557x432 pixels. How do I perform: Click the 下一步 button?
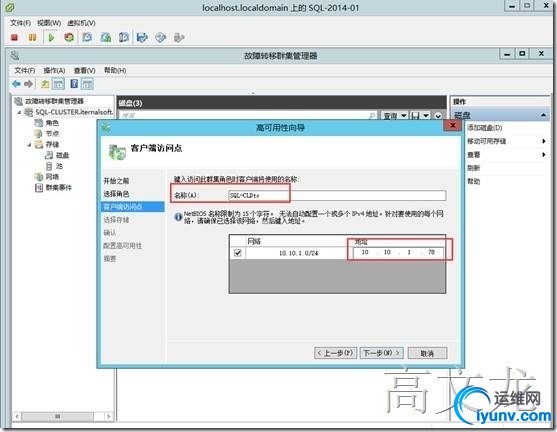click(x=382, y=353)
